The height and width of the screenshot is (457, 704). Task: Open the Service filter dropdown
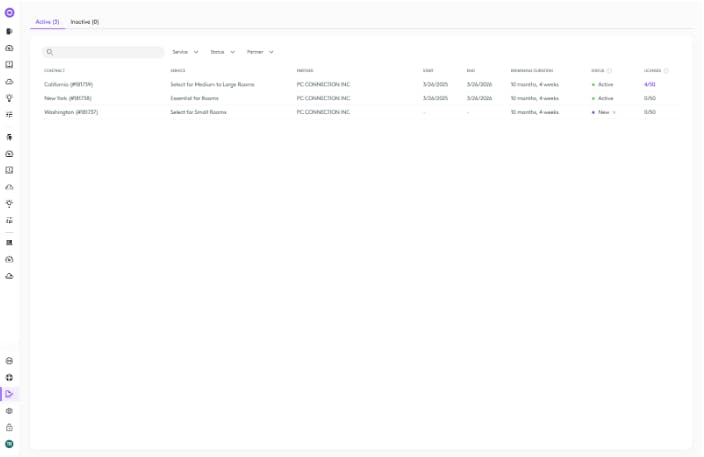[185, 52]
